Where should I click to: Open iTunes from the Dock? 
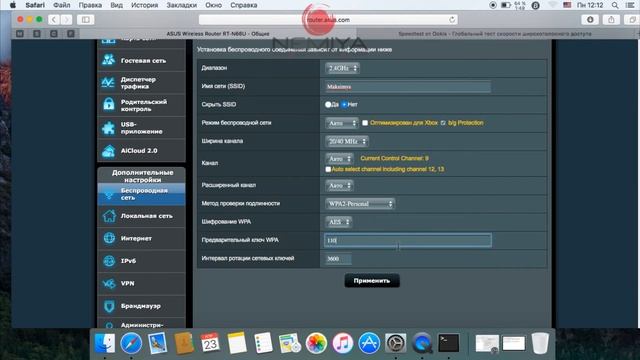(x=342, y=343)
